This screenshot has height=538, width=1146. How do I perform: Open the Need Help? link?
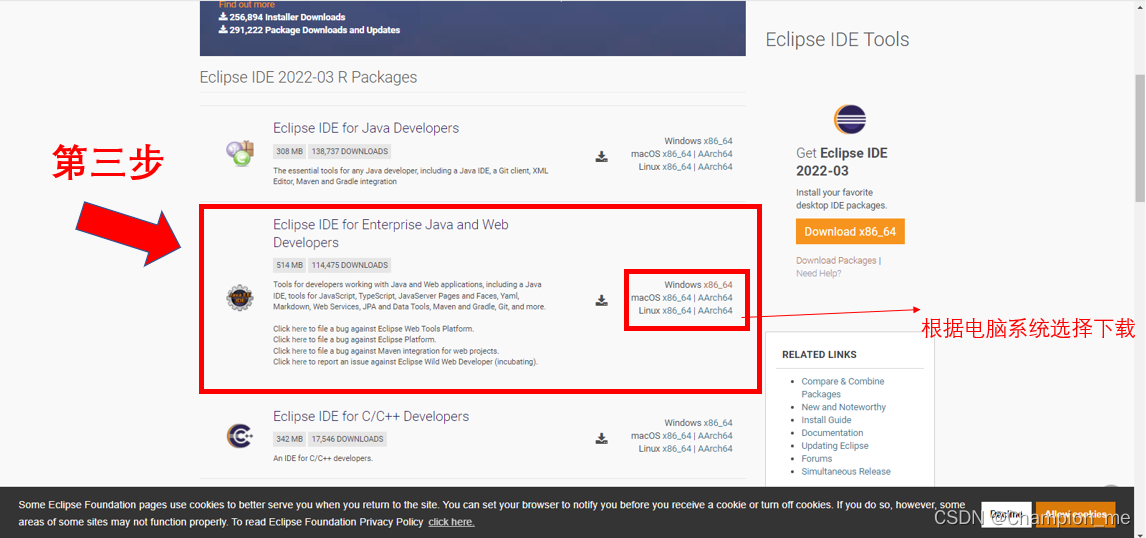point(819,273)
